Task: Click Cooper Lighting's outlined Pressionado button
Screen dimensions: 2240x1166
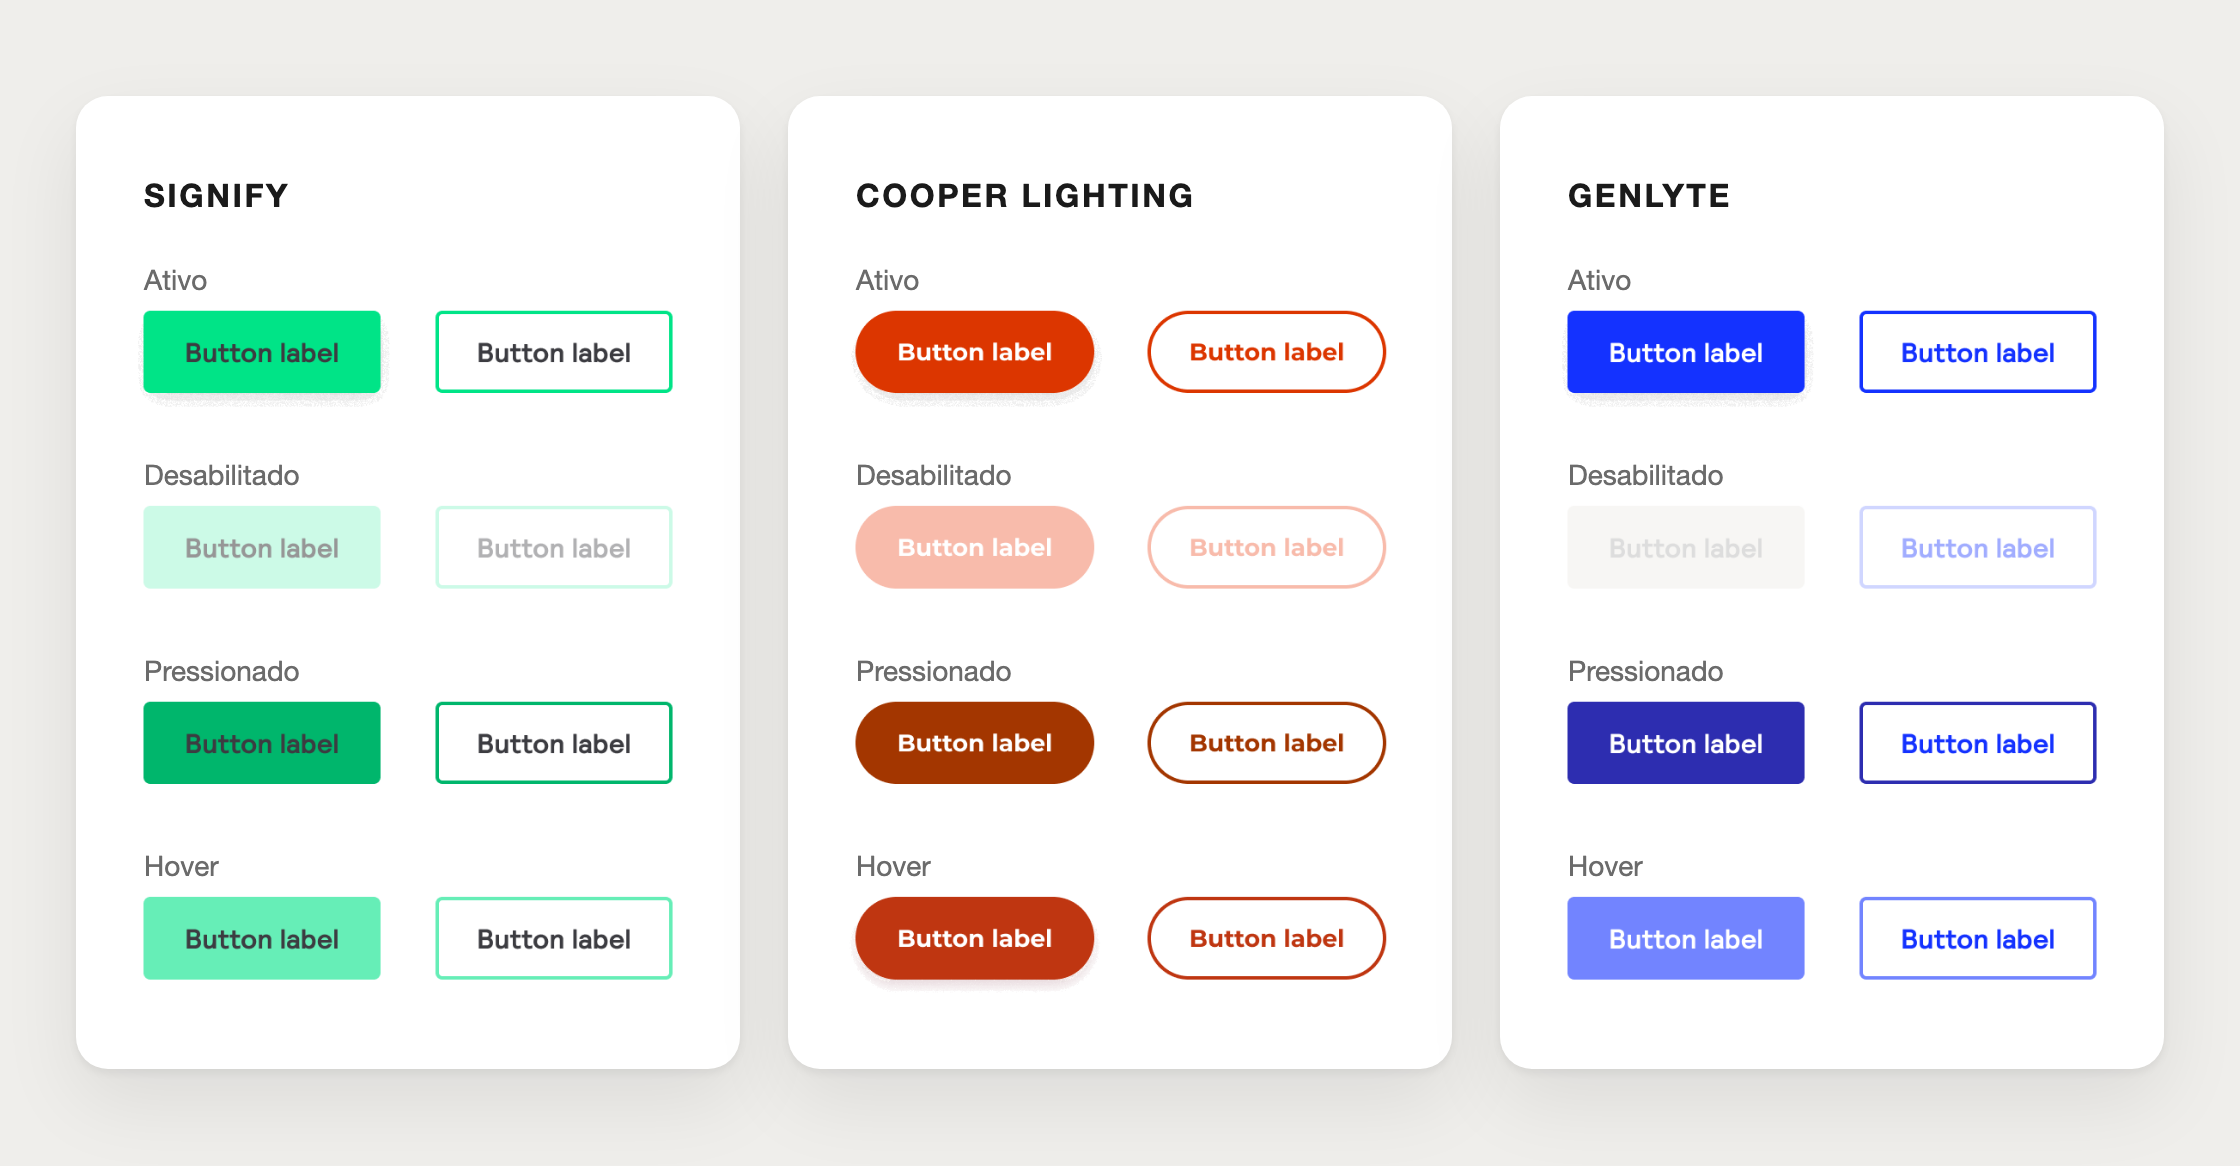Action: tap(1267, 743)
